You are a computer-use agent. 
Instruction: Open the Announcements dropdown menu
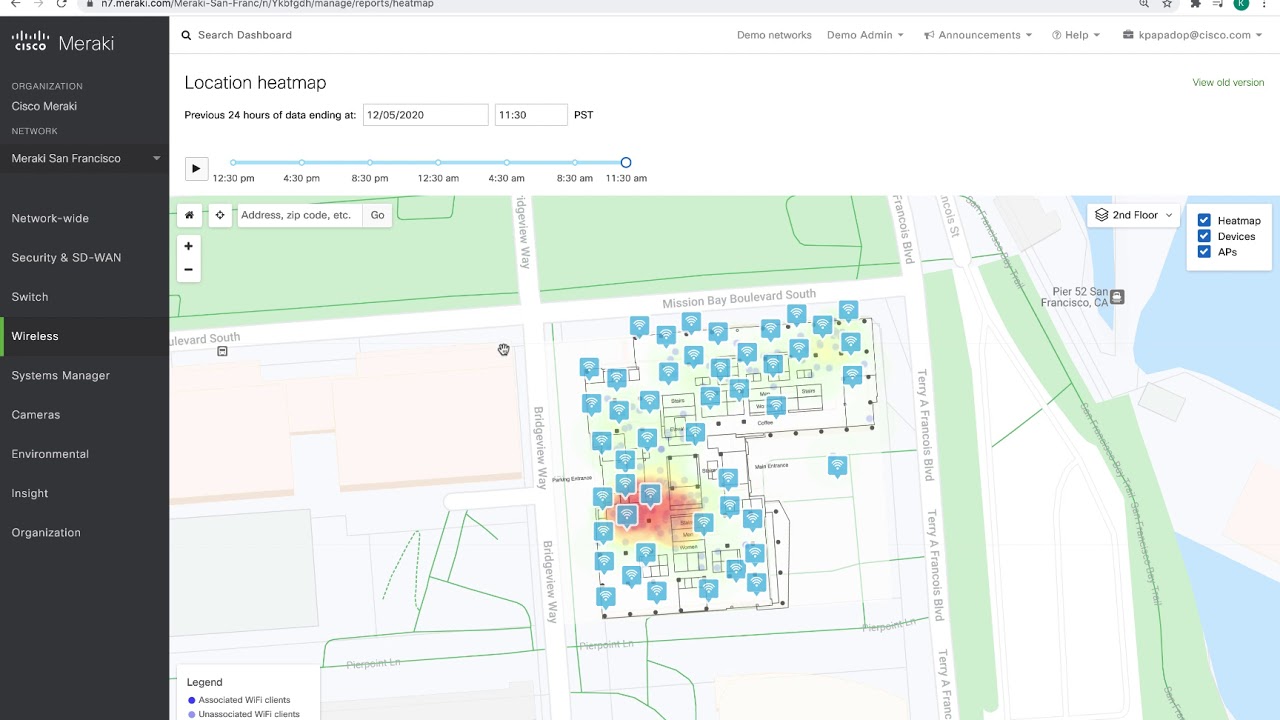978,35
